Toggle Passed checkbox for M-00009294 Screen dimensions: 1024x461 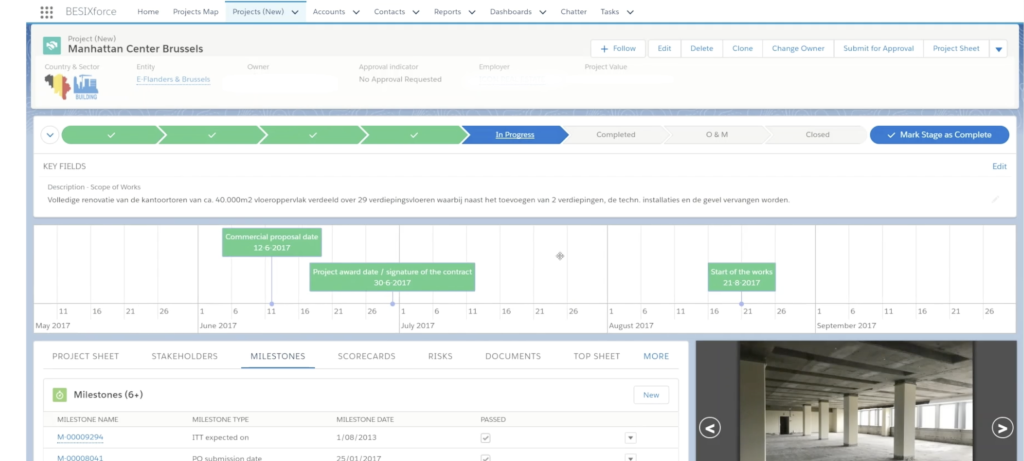click(x=485, y=438)
